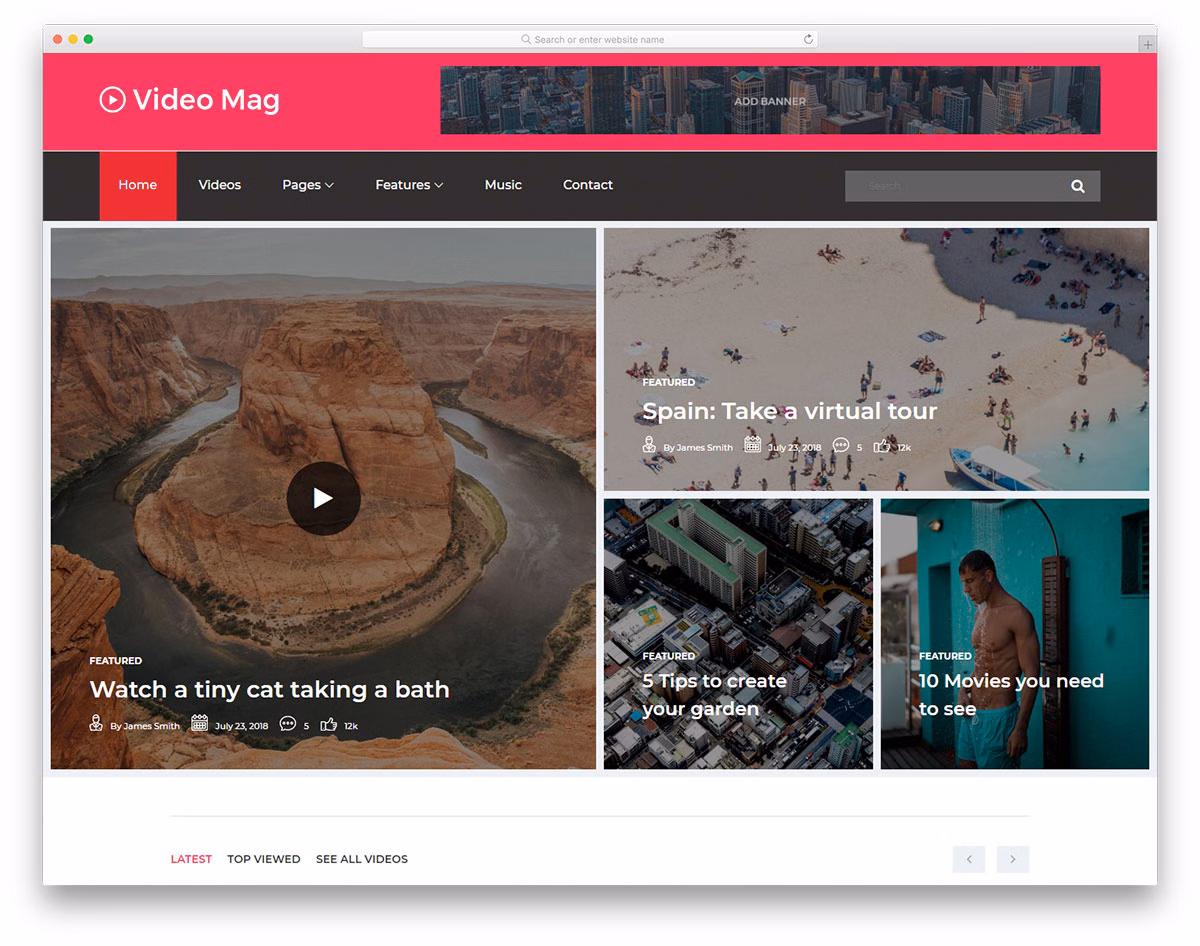Click the comment bubble on Spain post
The width and height of the screenshot is (1200, 946).
point(840,446)
